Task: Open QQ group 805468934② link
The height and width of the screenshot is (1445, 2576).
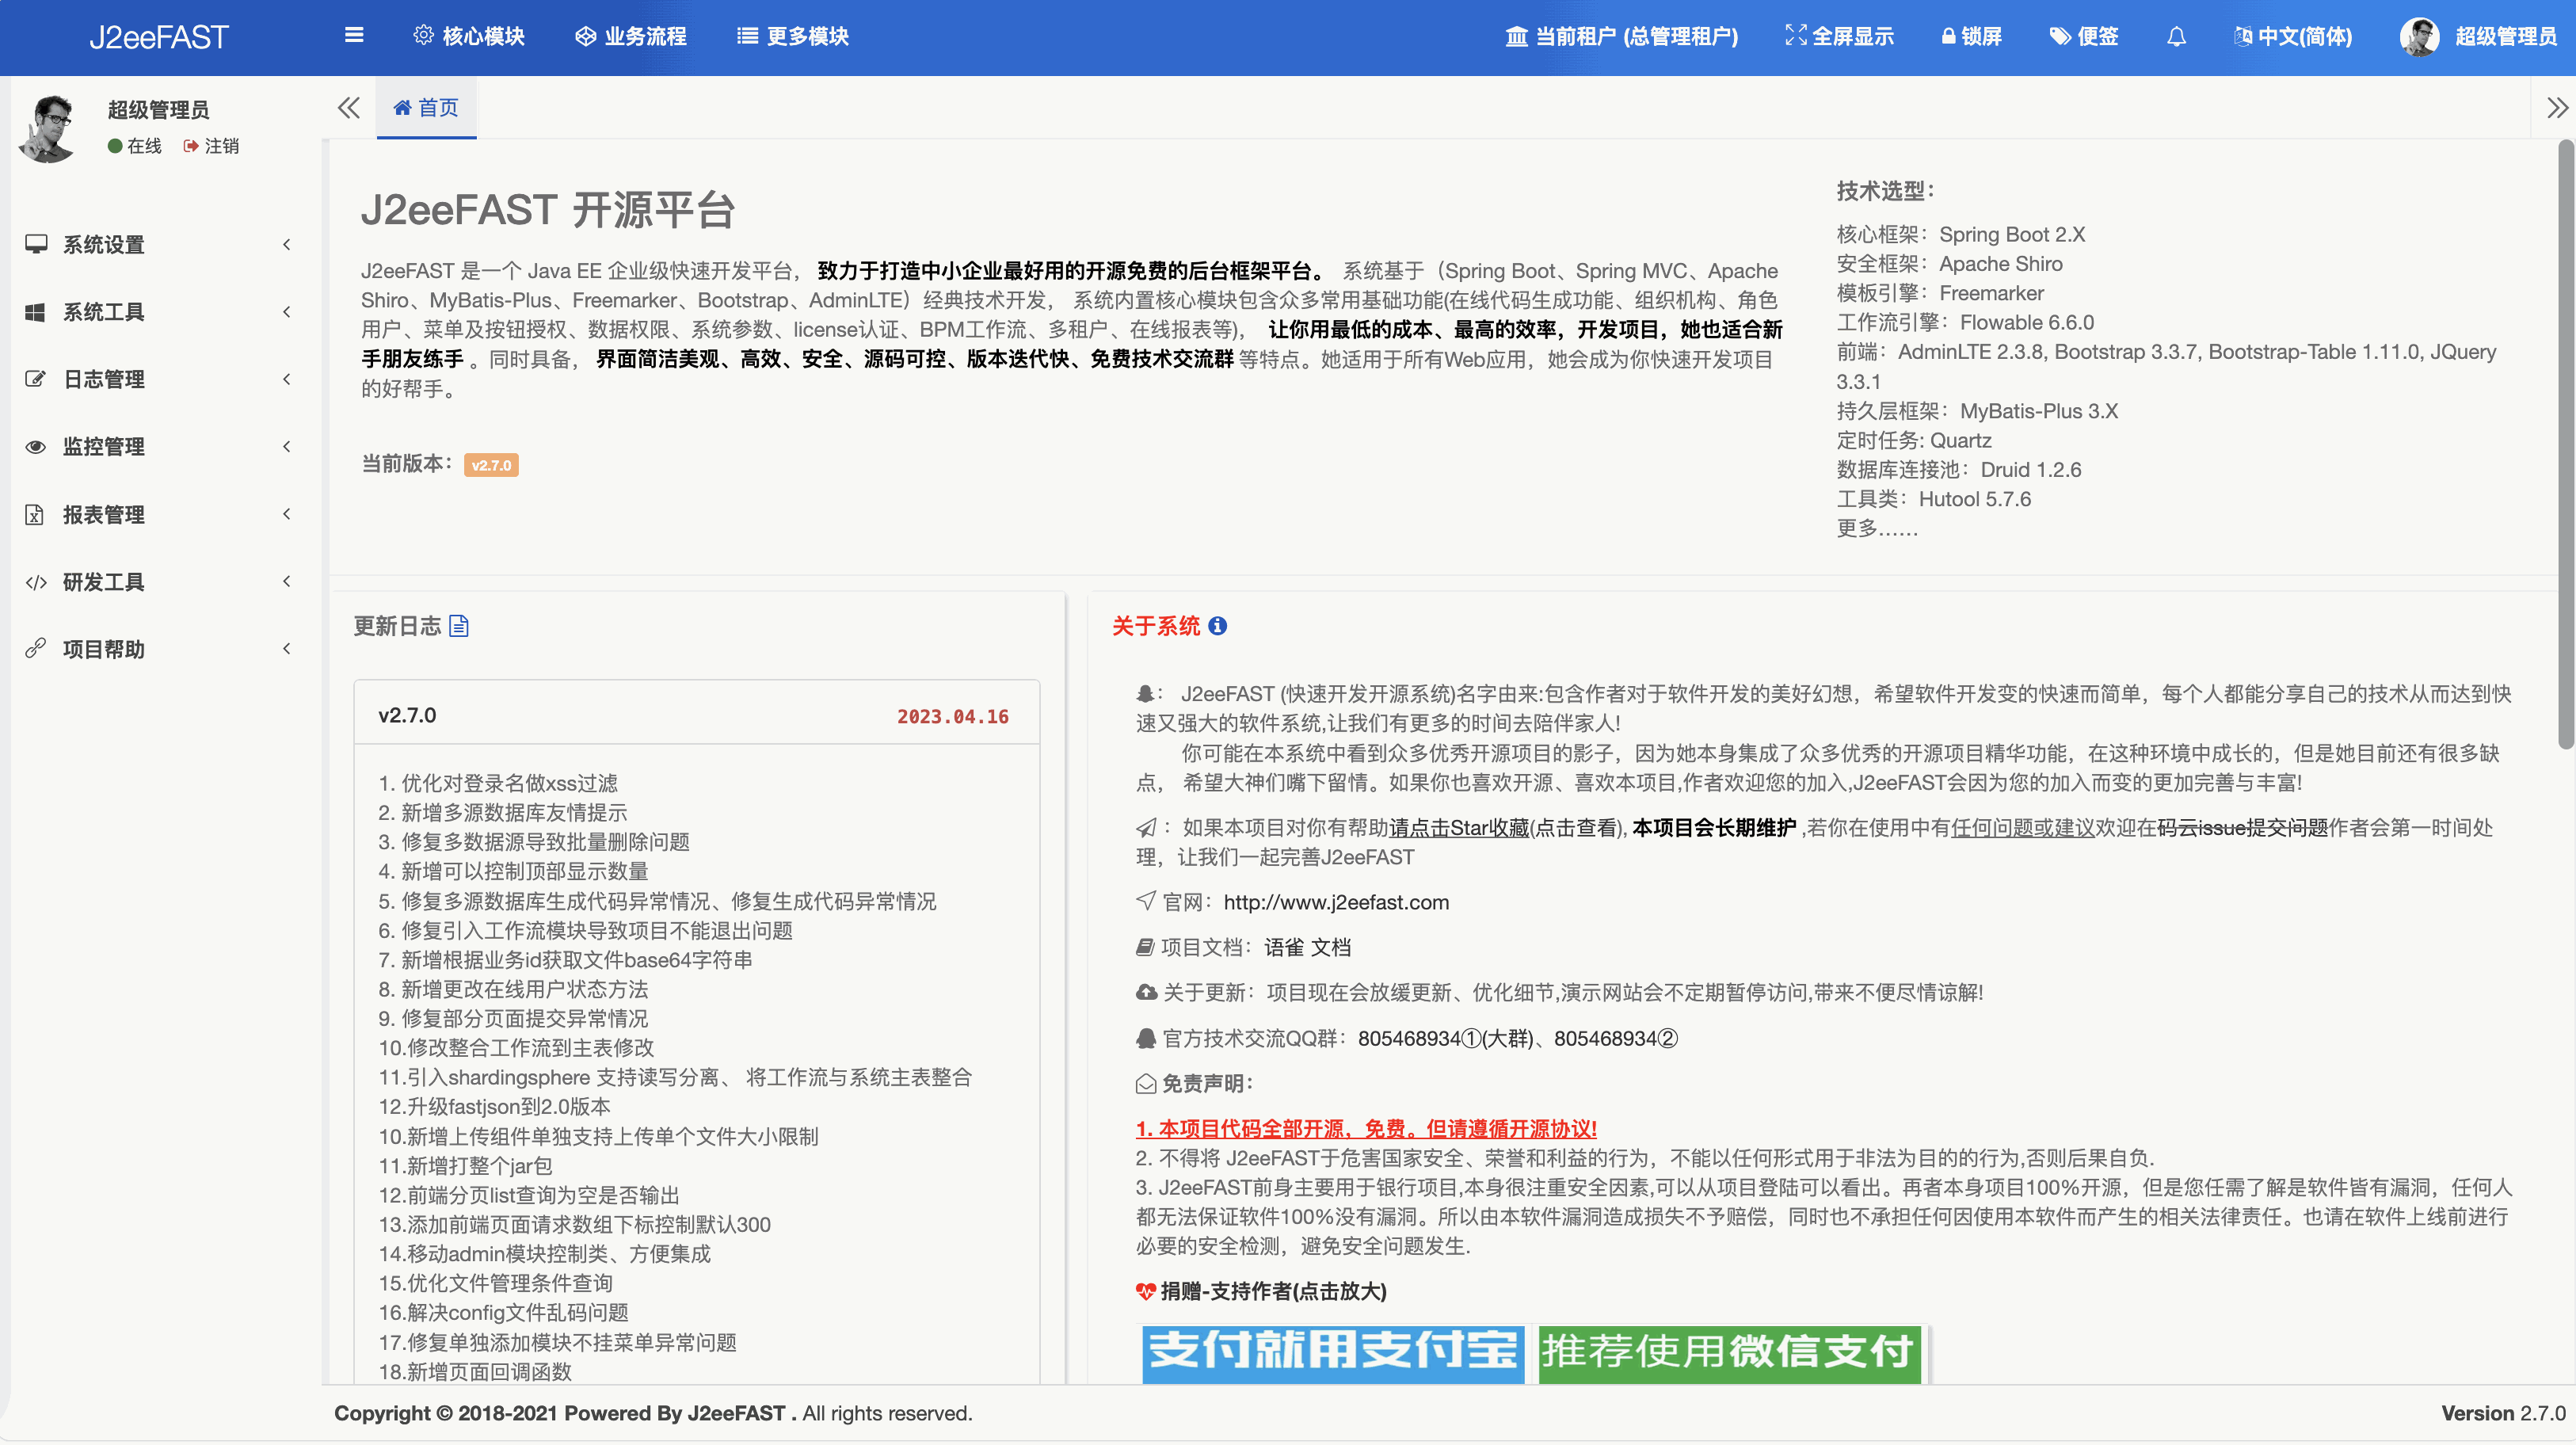Action: tap(1616, 1039)
